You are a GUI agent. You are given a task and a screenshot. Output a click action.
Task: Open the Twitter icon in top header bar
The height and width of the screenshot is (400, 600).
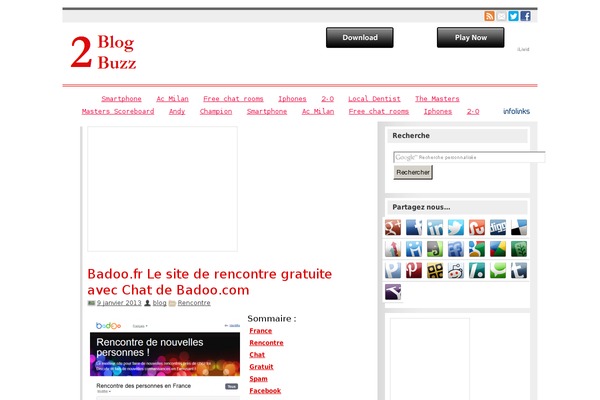[x=513, y=16]
